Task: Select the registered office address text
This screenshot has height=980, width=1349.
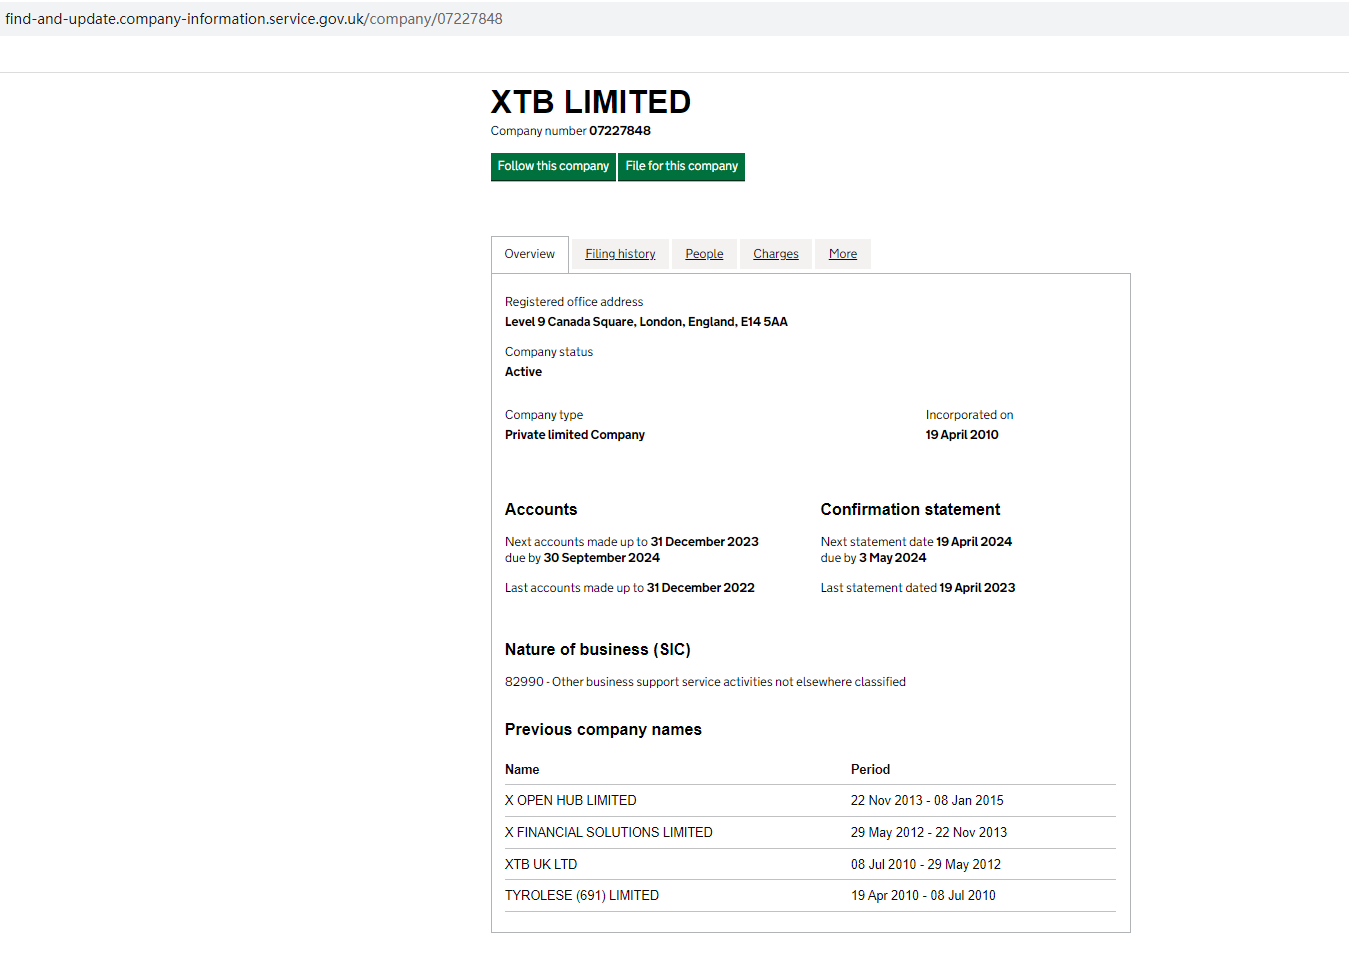Action: point(646,322)
